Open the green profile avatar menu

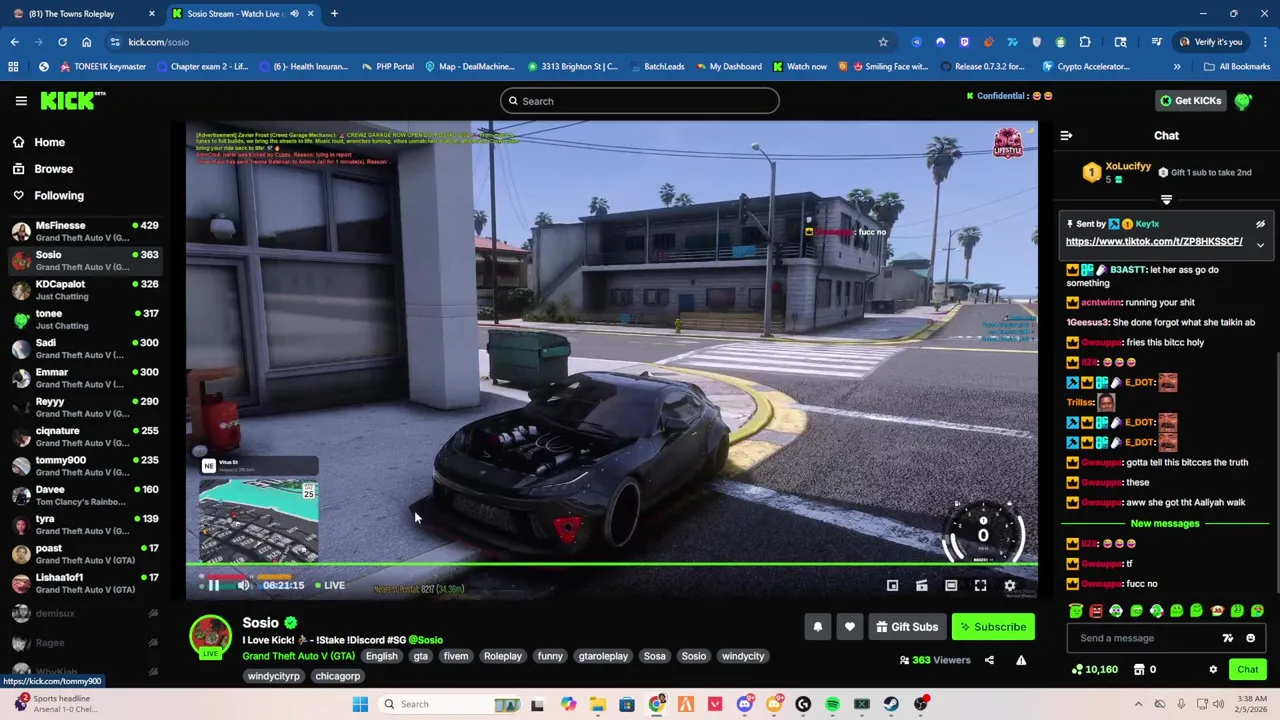tap(1243, 101)
